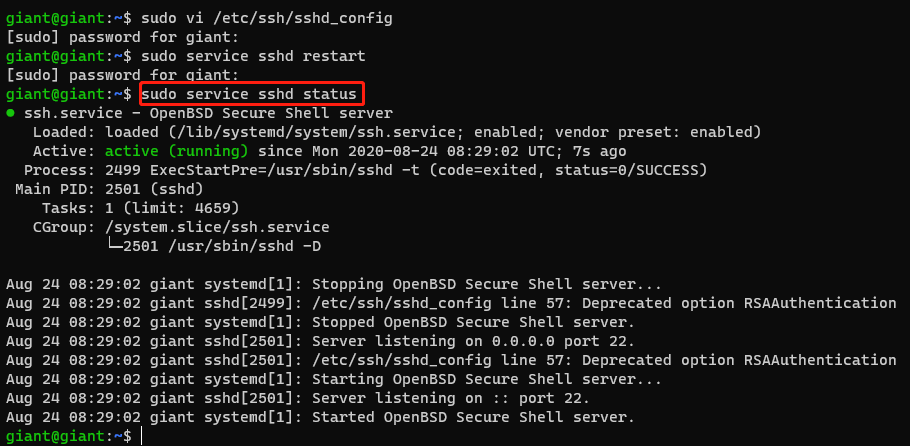The height and width of the screenshot is (446, 910).
Task: Click the 'Main PID: 2501 (sshd)' line
Action: 109,189
